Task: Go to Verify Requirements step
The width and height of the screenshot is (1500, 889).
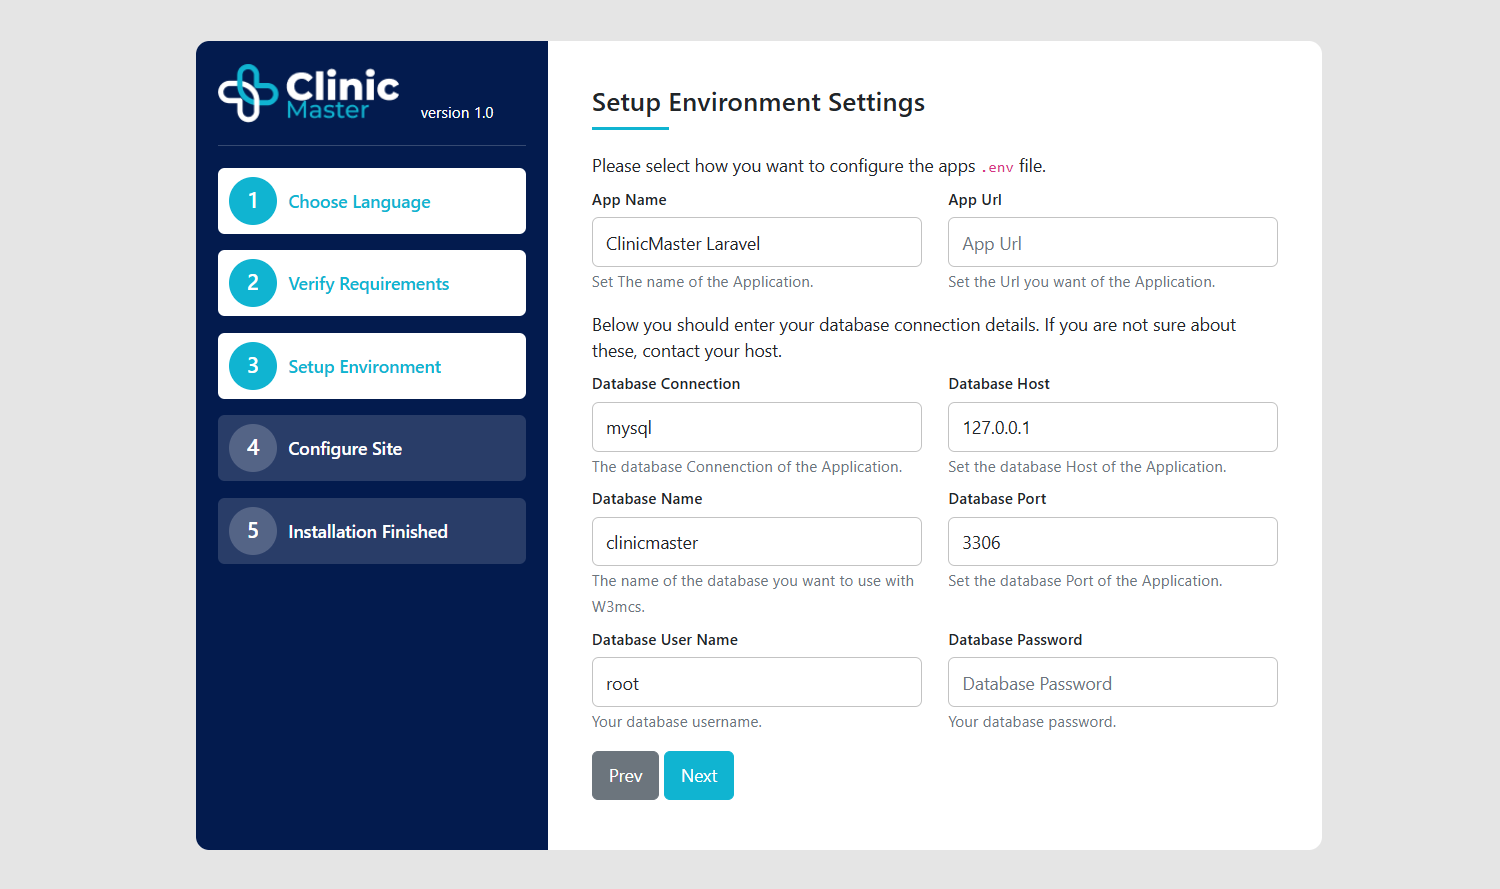Action: (368, 284)
